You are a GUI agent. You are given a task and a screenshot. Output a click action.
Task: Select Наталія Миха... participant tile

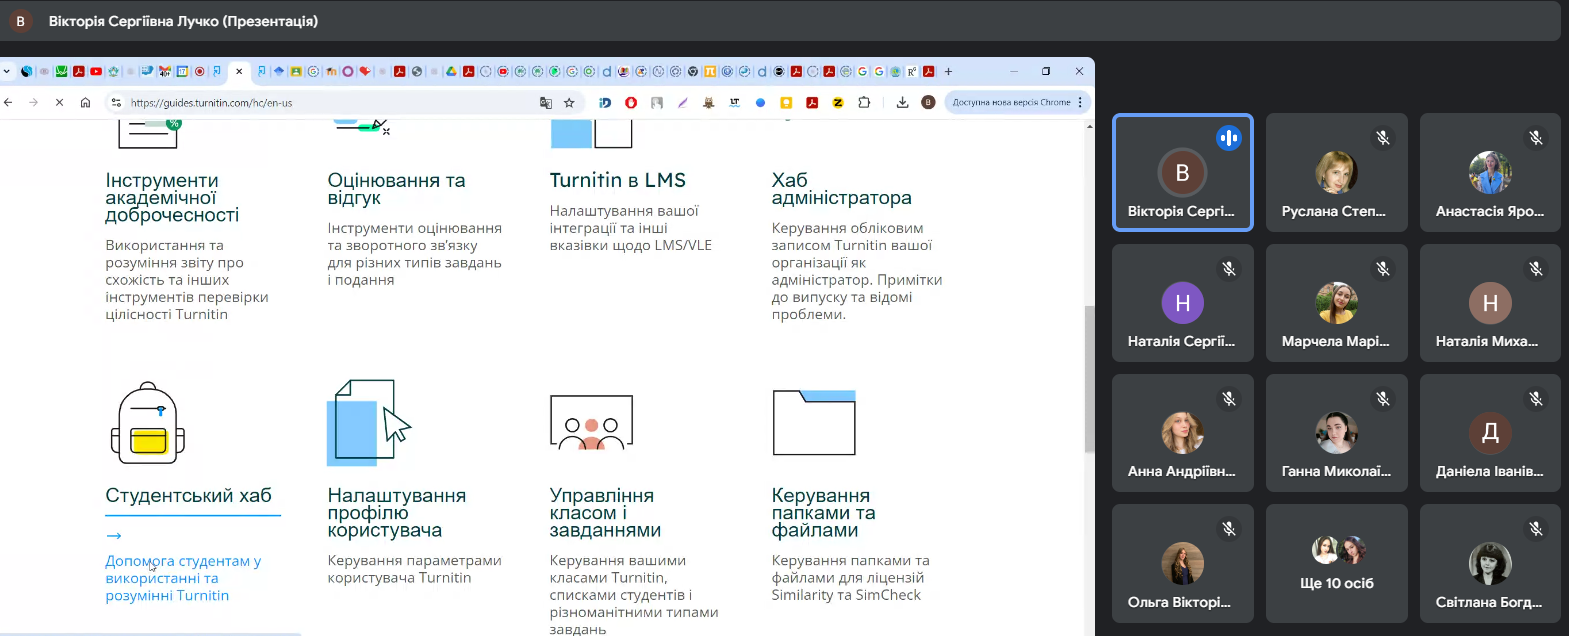[1490, 303]
